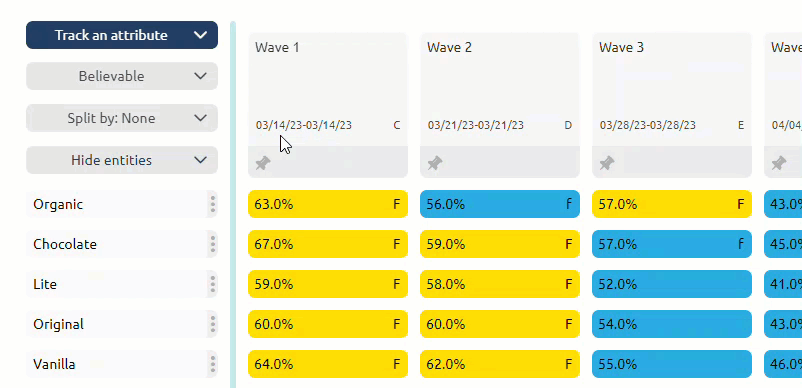The height and width of the screenshot is (388, 802).
Task: Pin the Wave 1 column
Action: tap(263, 163)
